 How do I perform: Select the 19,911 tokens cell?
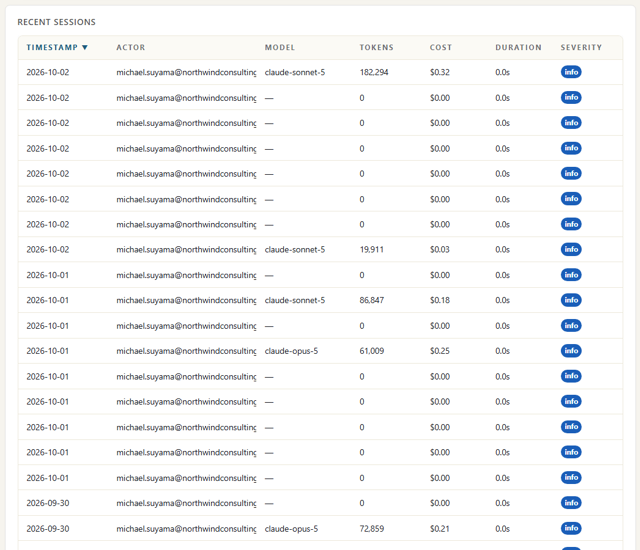pyautogui.click(x=371, y=249)
